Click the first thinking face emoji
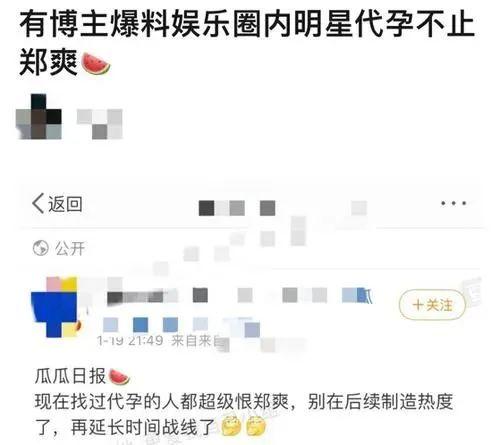Screen dimensions: 500x445 [231, 426]
